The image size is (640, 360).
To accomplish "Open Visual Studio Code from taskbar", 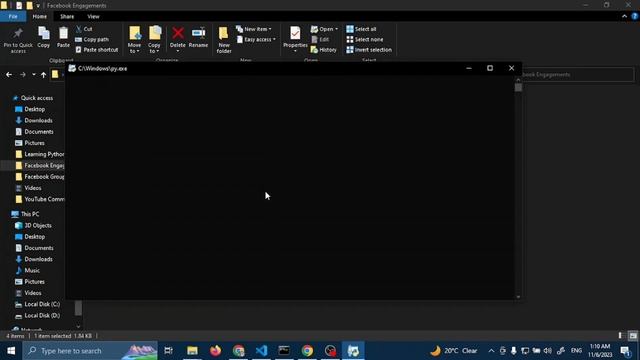I will 261,351.
